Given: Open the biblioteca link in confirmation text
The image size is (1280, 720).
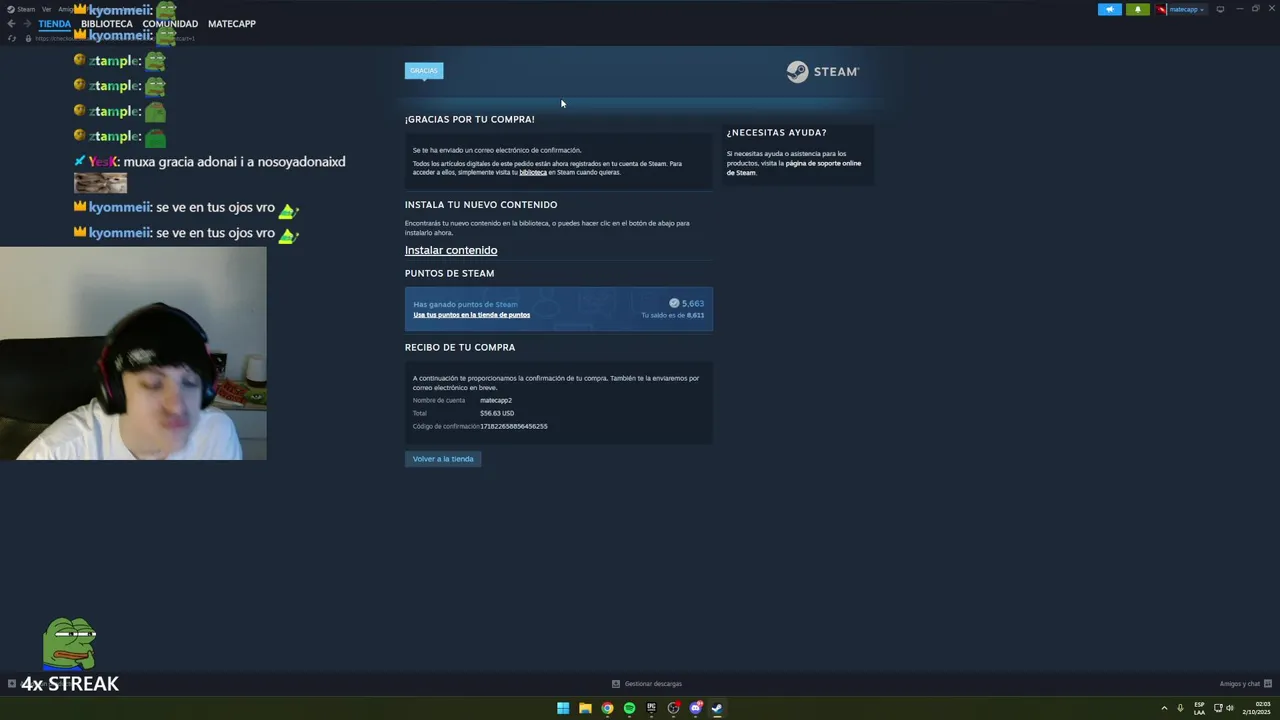Looking at the screenshot, I should pos(533,172).
